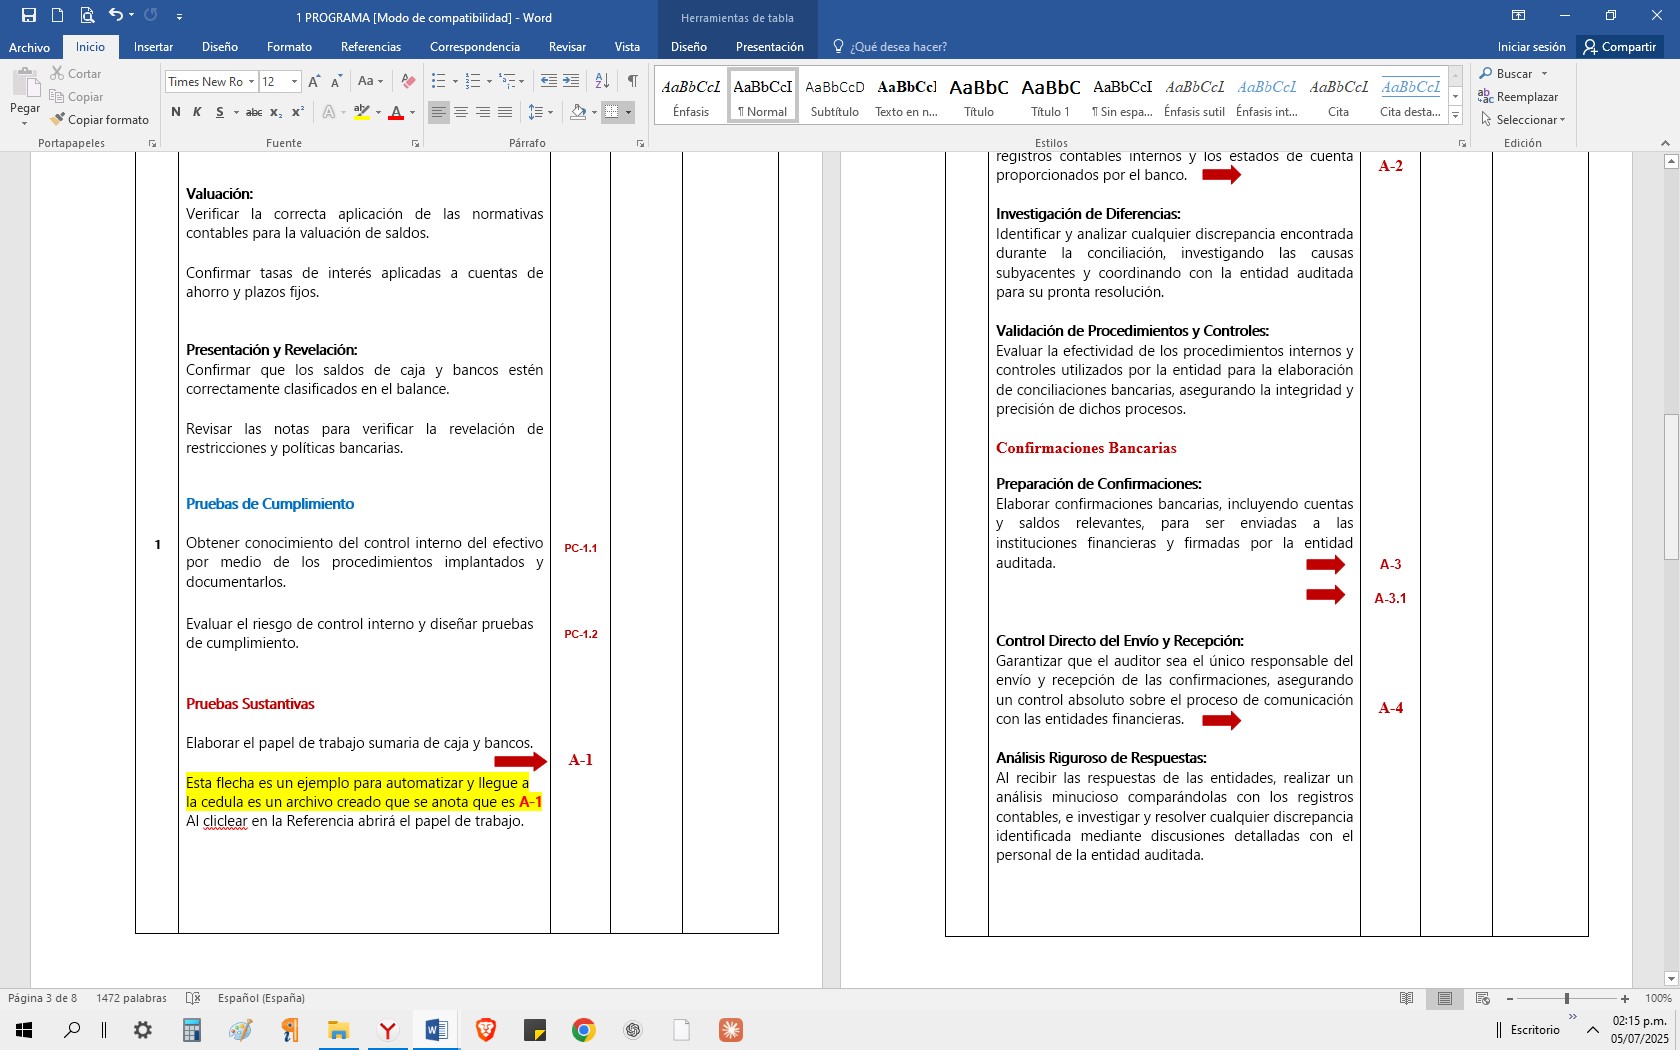Toggle italic formatting (K)
This screenshot has width=1680, height=1050.
[197, 113]
